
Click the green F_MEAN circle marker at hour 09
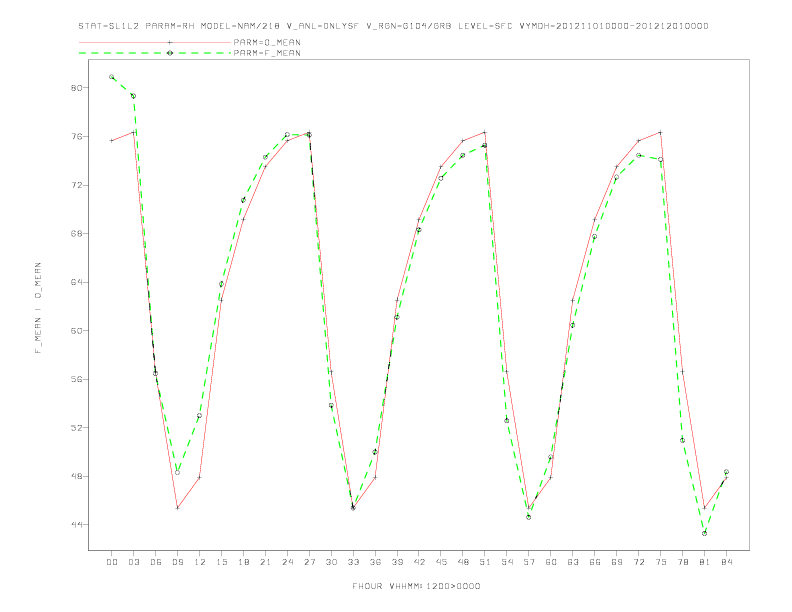pos(177,473)
